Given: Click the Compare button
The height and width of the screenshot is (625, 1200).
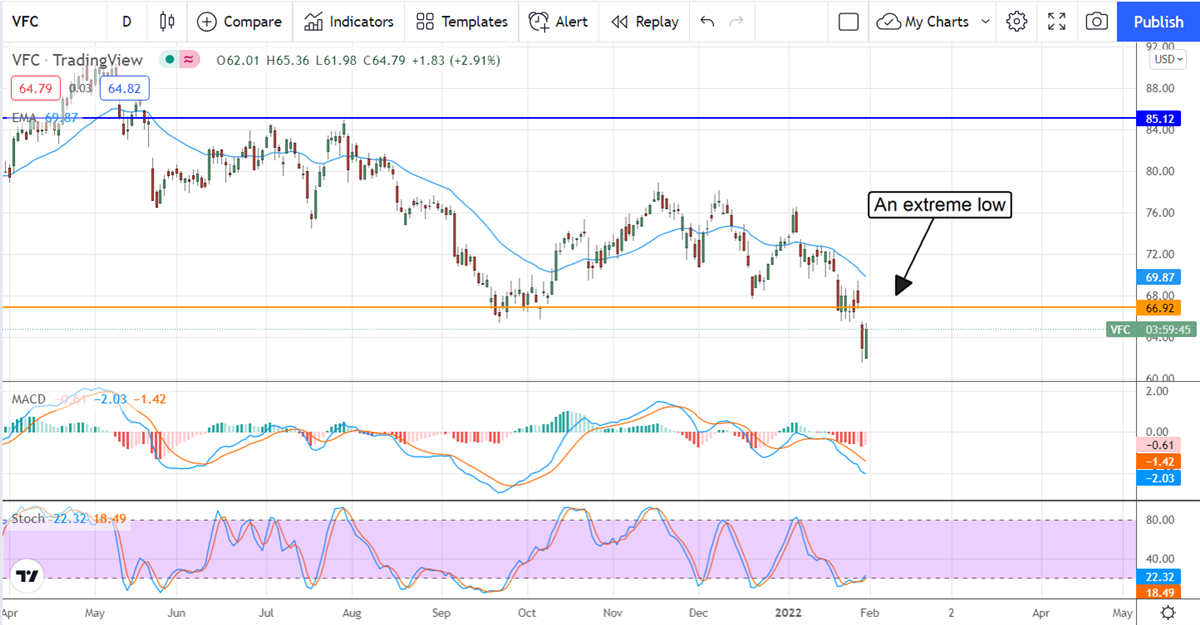Looking at the screenshot, I should coord(239,21).
